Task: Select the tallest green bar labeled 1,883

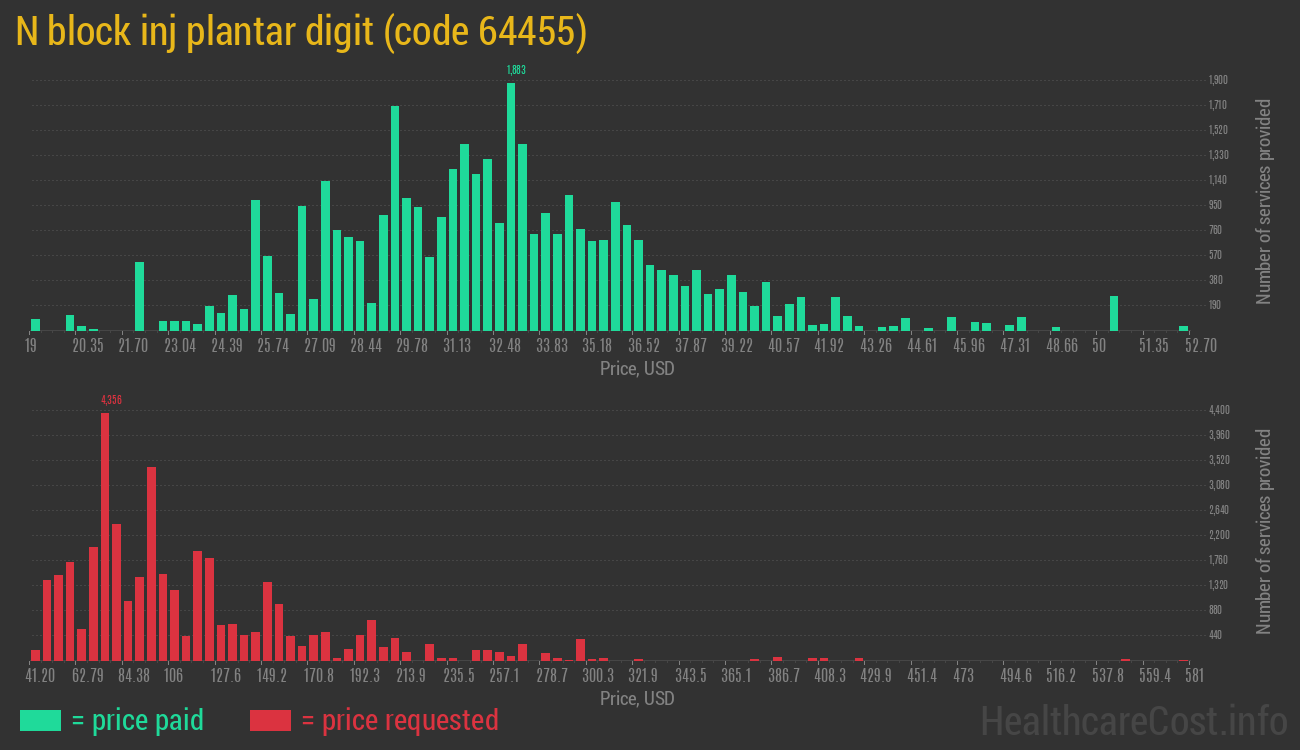Action: pos(511,206)
